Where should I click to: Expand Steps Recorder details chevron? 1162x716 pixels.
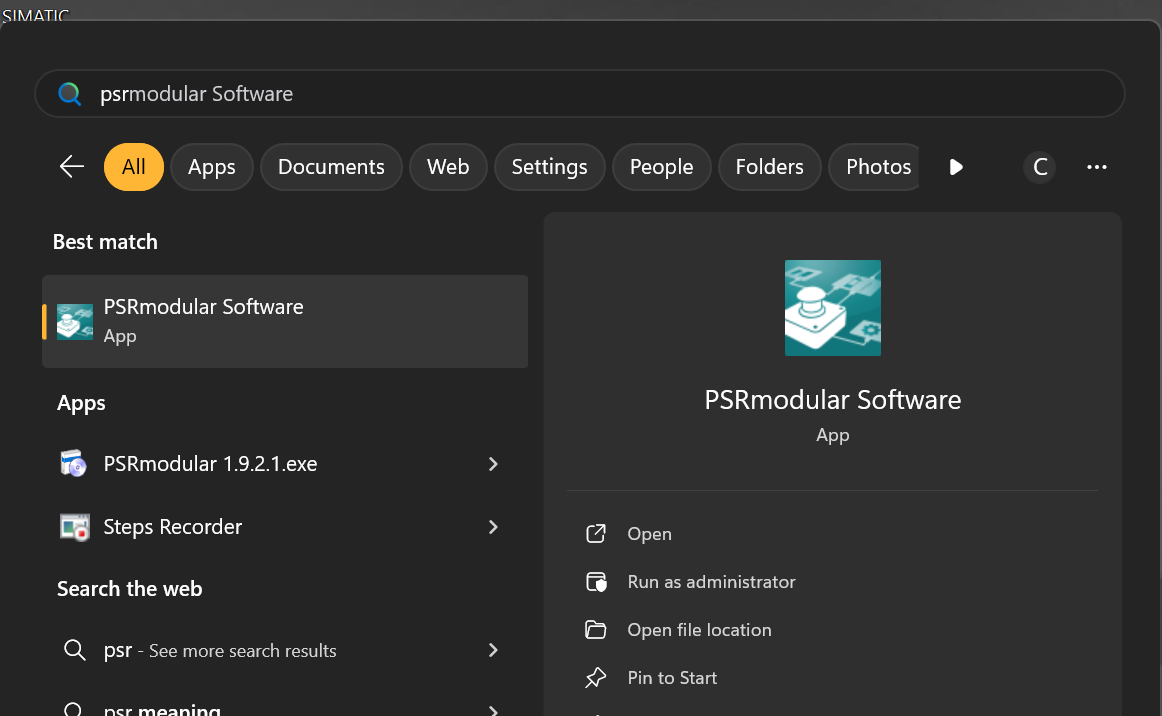click(x=493, y=527)
